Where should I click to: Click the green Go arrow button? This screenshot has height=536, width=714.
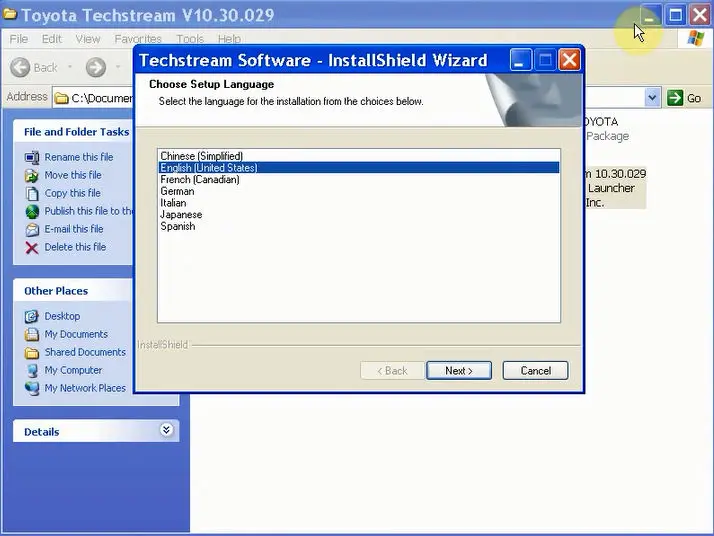tap(675, 98)
